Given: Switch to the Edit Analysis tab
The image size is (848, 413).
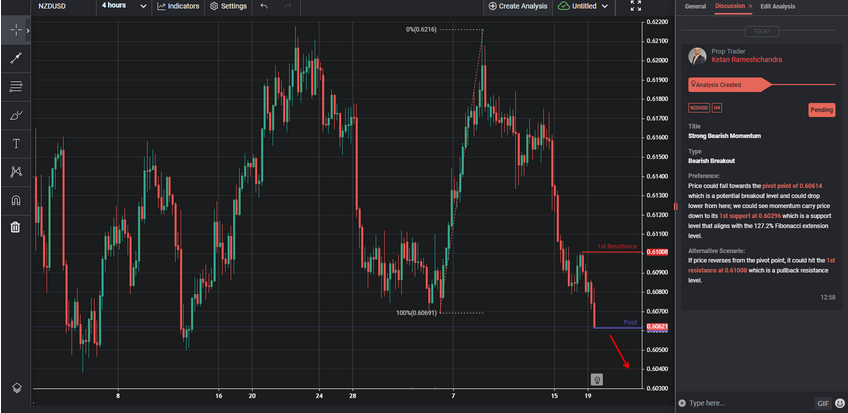Looking at the screenshot, I should 778,6.
